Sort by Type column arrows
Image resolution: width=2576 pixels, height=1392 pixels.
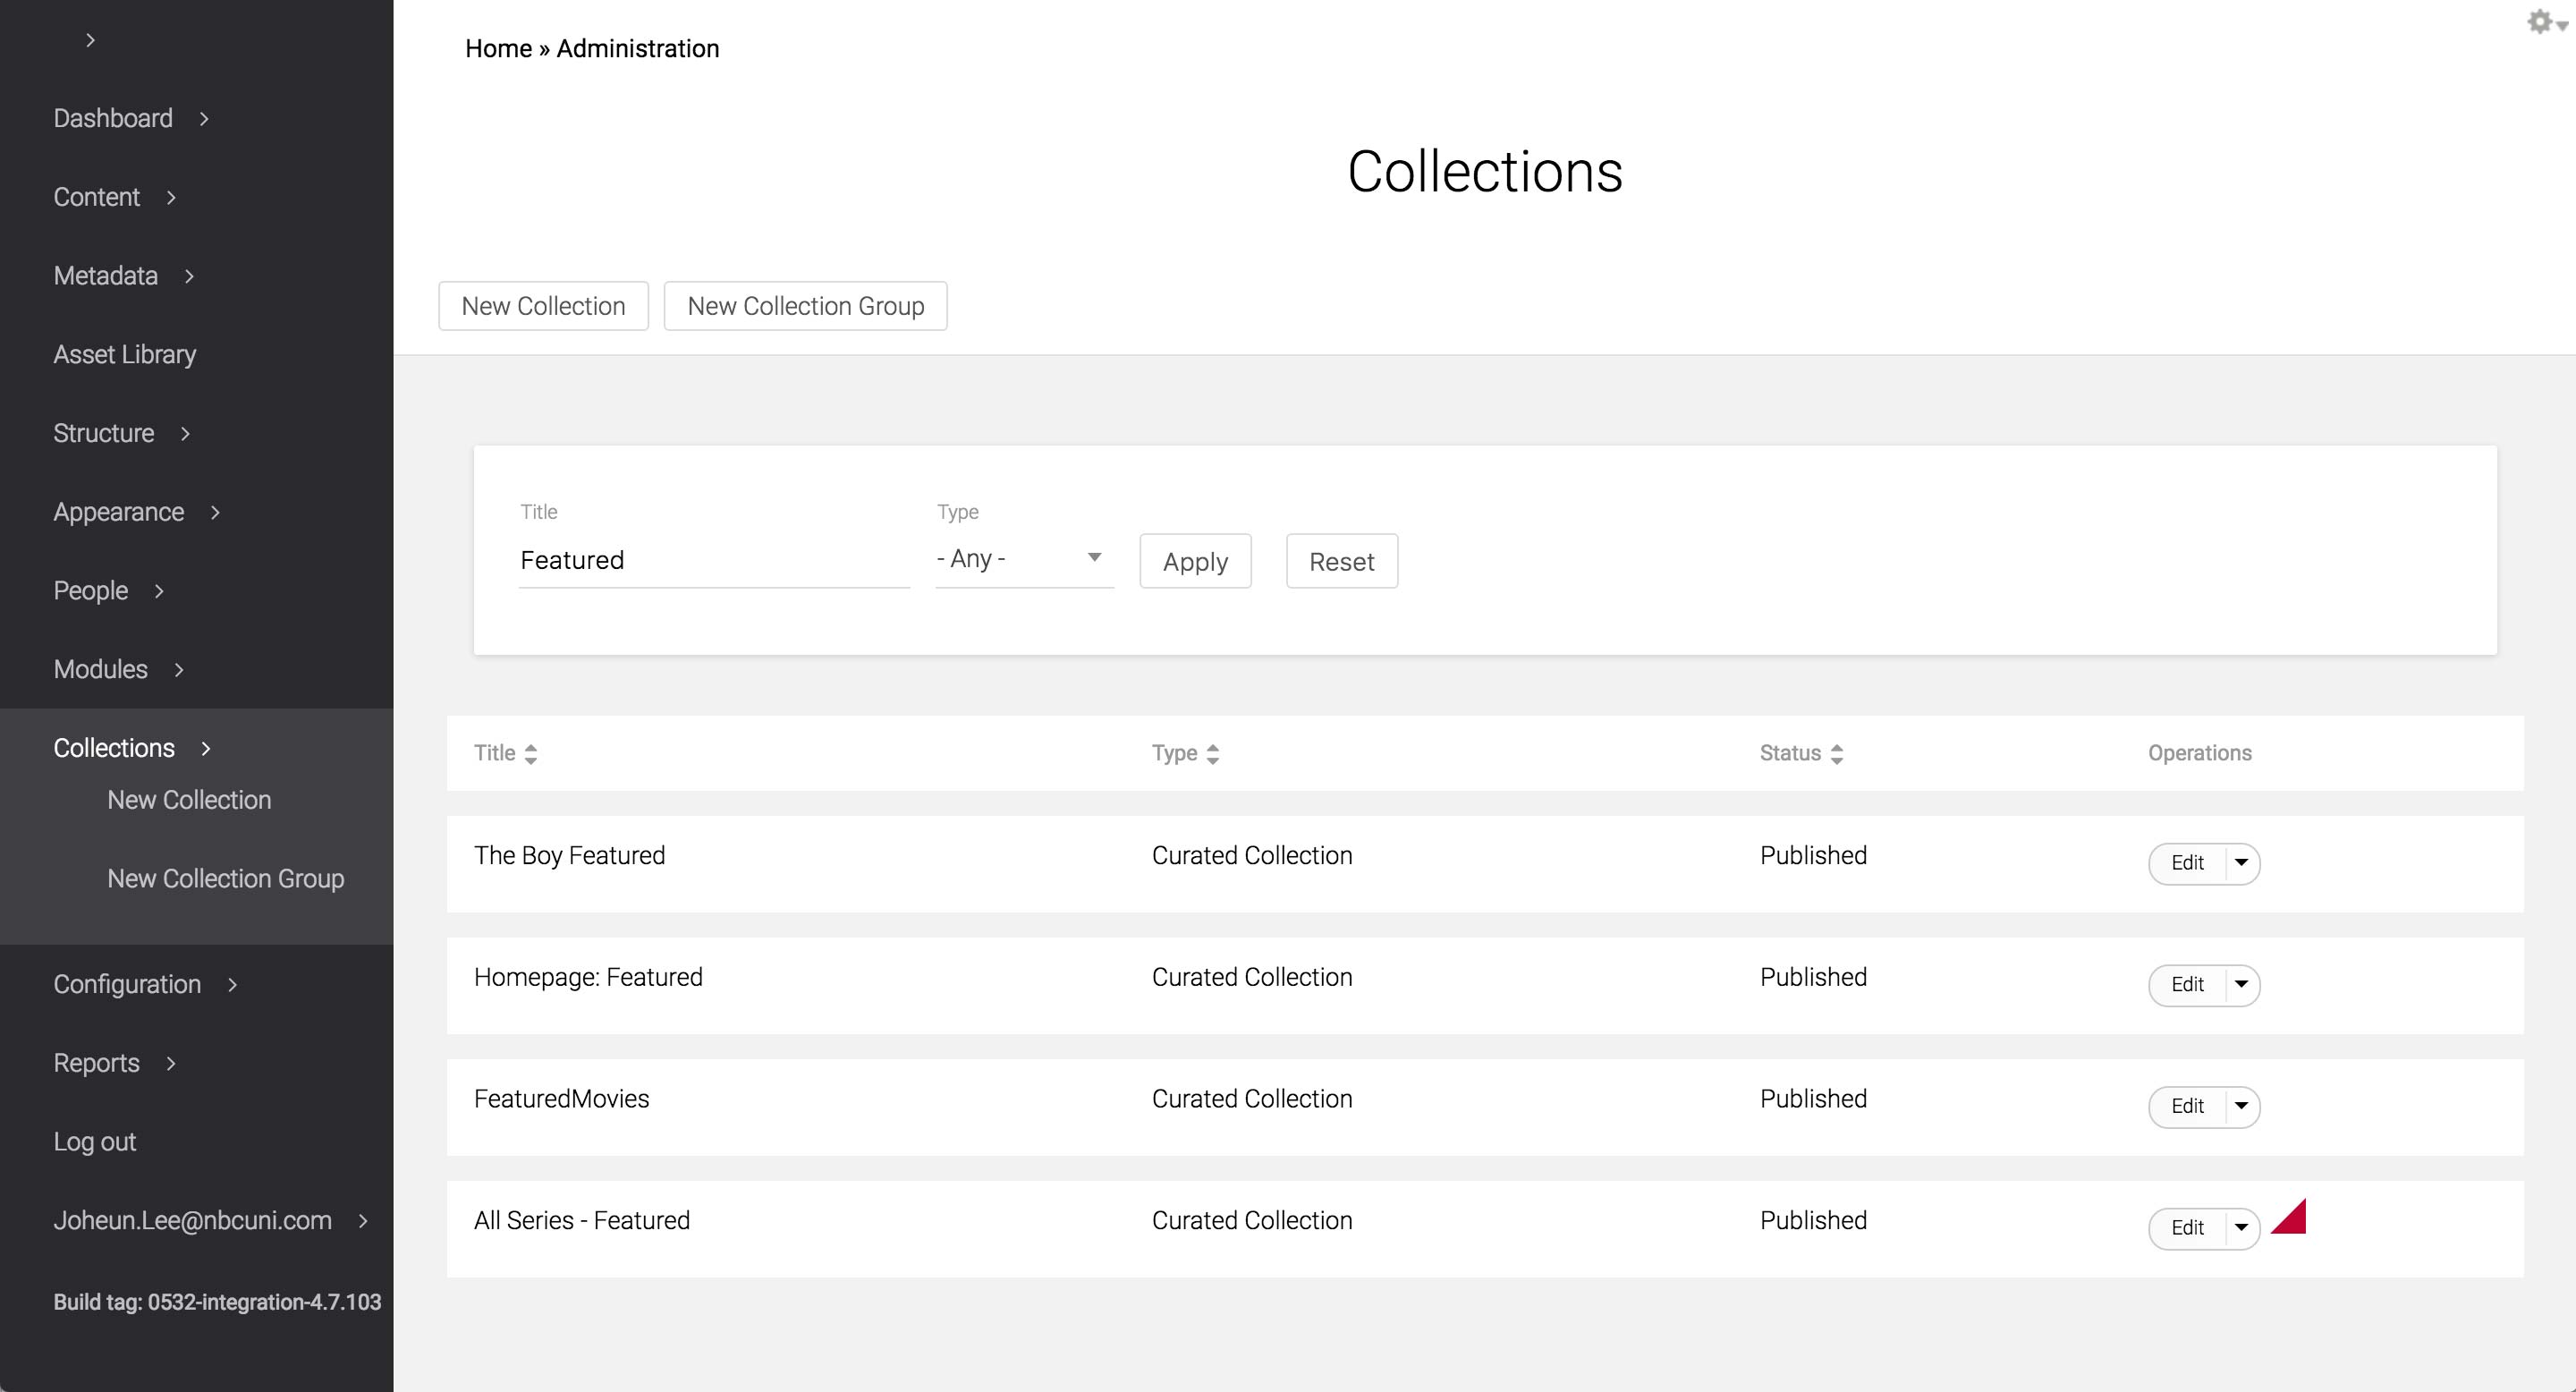(1213, 754)
